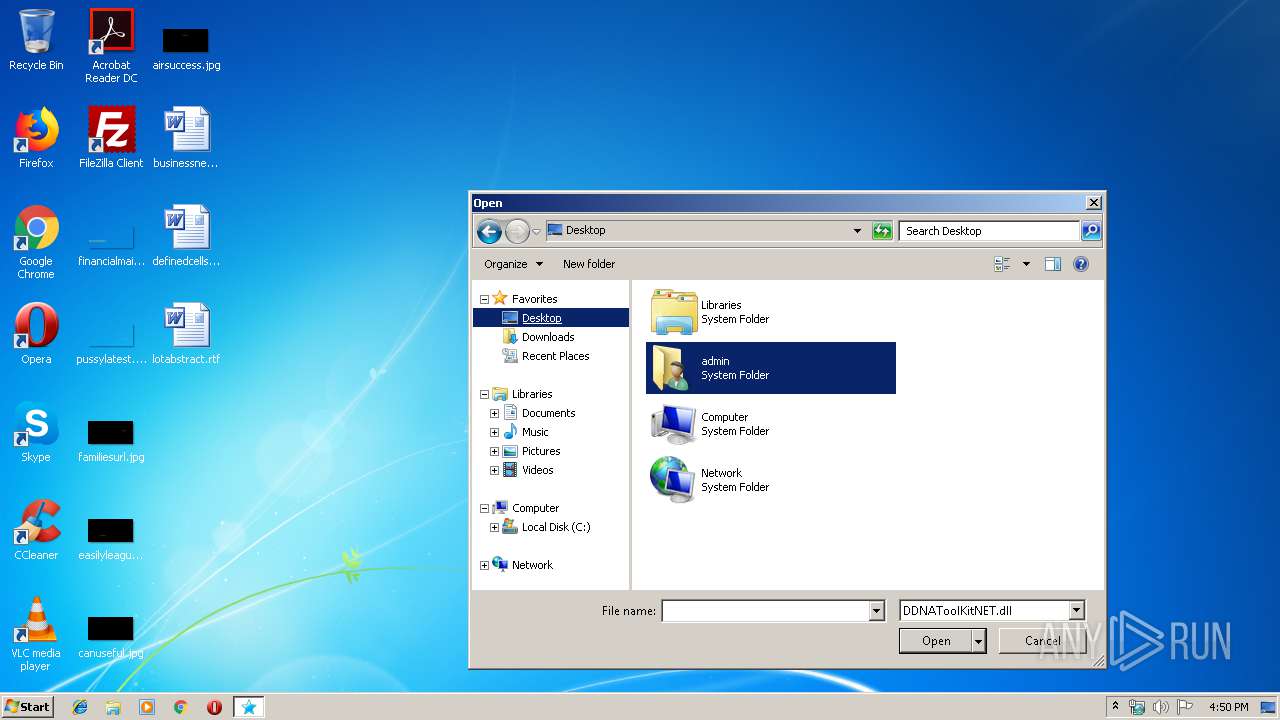Click the Back navigation arrow in Open dialog

click(x=489, y=232)
